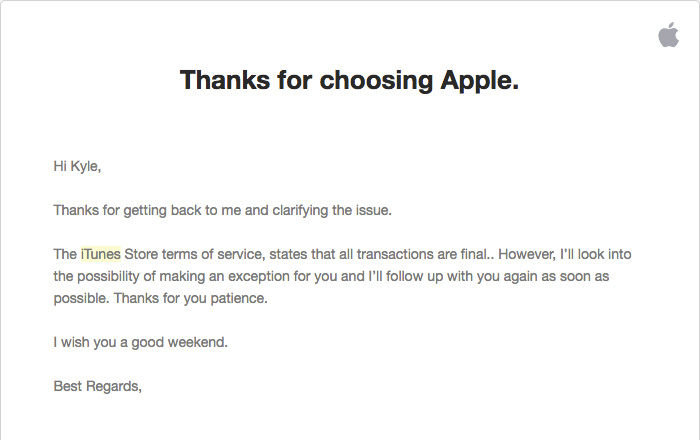Click the word "Apple" in the heading
This screenshot has height=440, width=700.
pyautogui.click(x=480, y=81)
